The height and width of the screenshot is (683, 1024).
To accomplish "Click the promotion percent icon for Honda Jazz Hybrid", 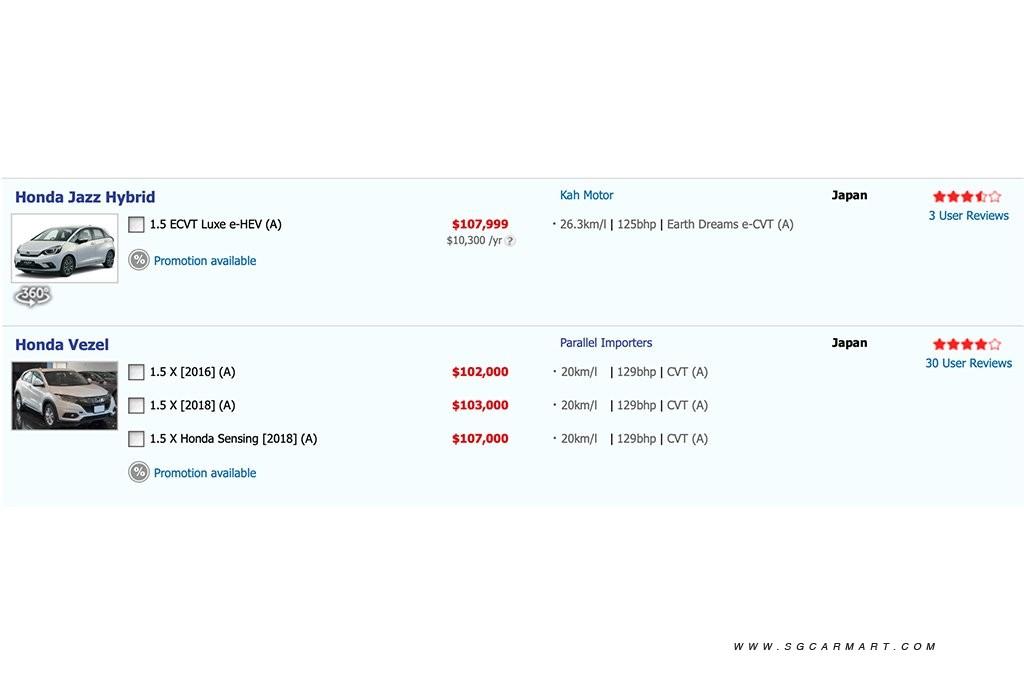I will [138, 260].
